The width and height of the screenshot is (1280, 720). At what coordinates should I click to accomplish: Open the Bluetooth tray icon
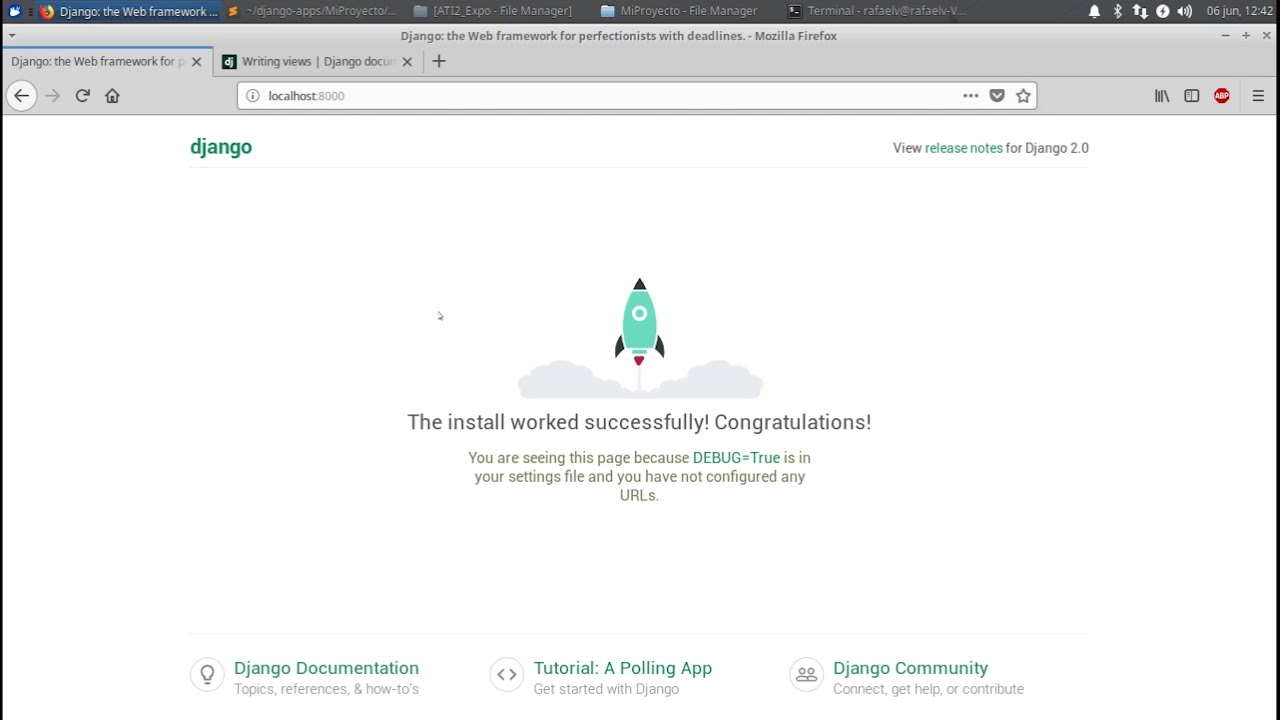coord(1117,11)
